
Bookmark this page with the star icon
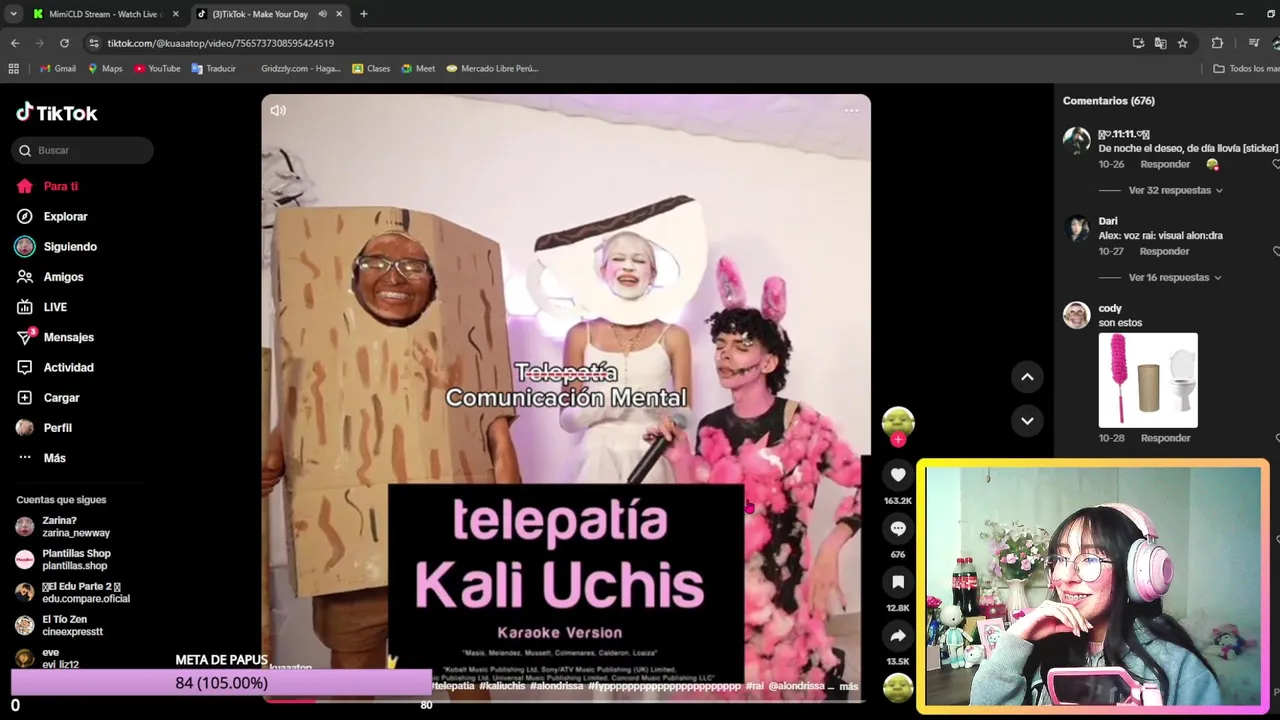(1182, 43)
